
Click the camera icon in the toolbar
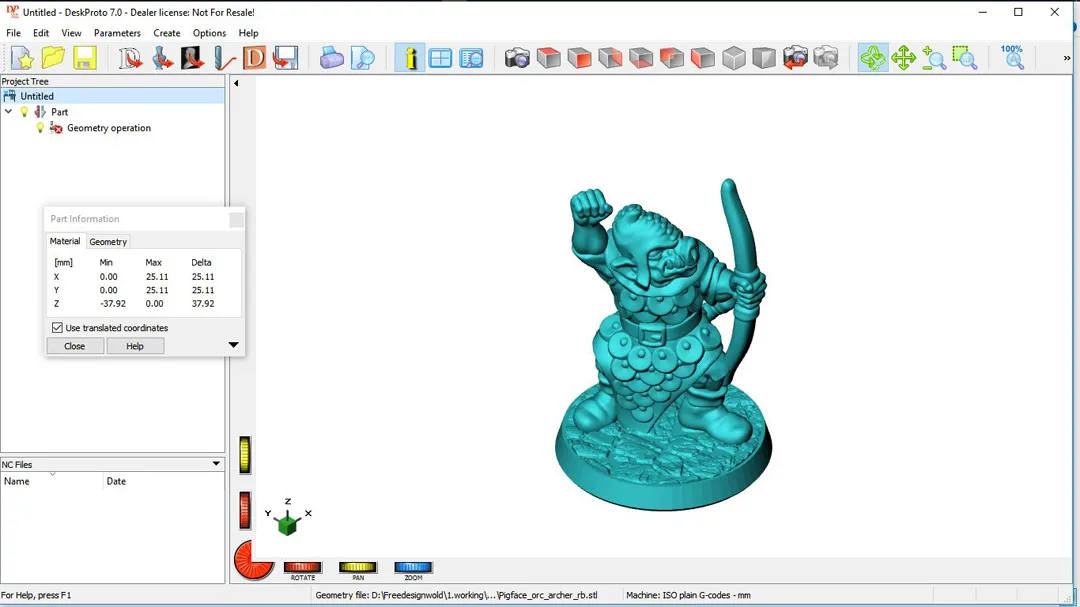(x=517, y=58)
